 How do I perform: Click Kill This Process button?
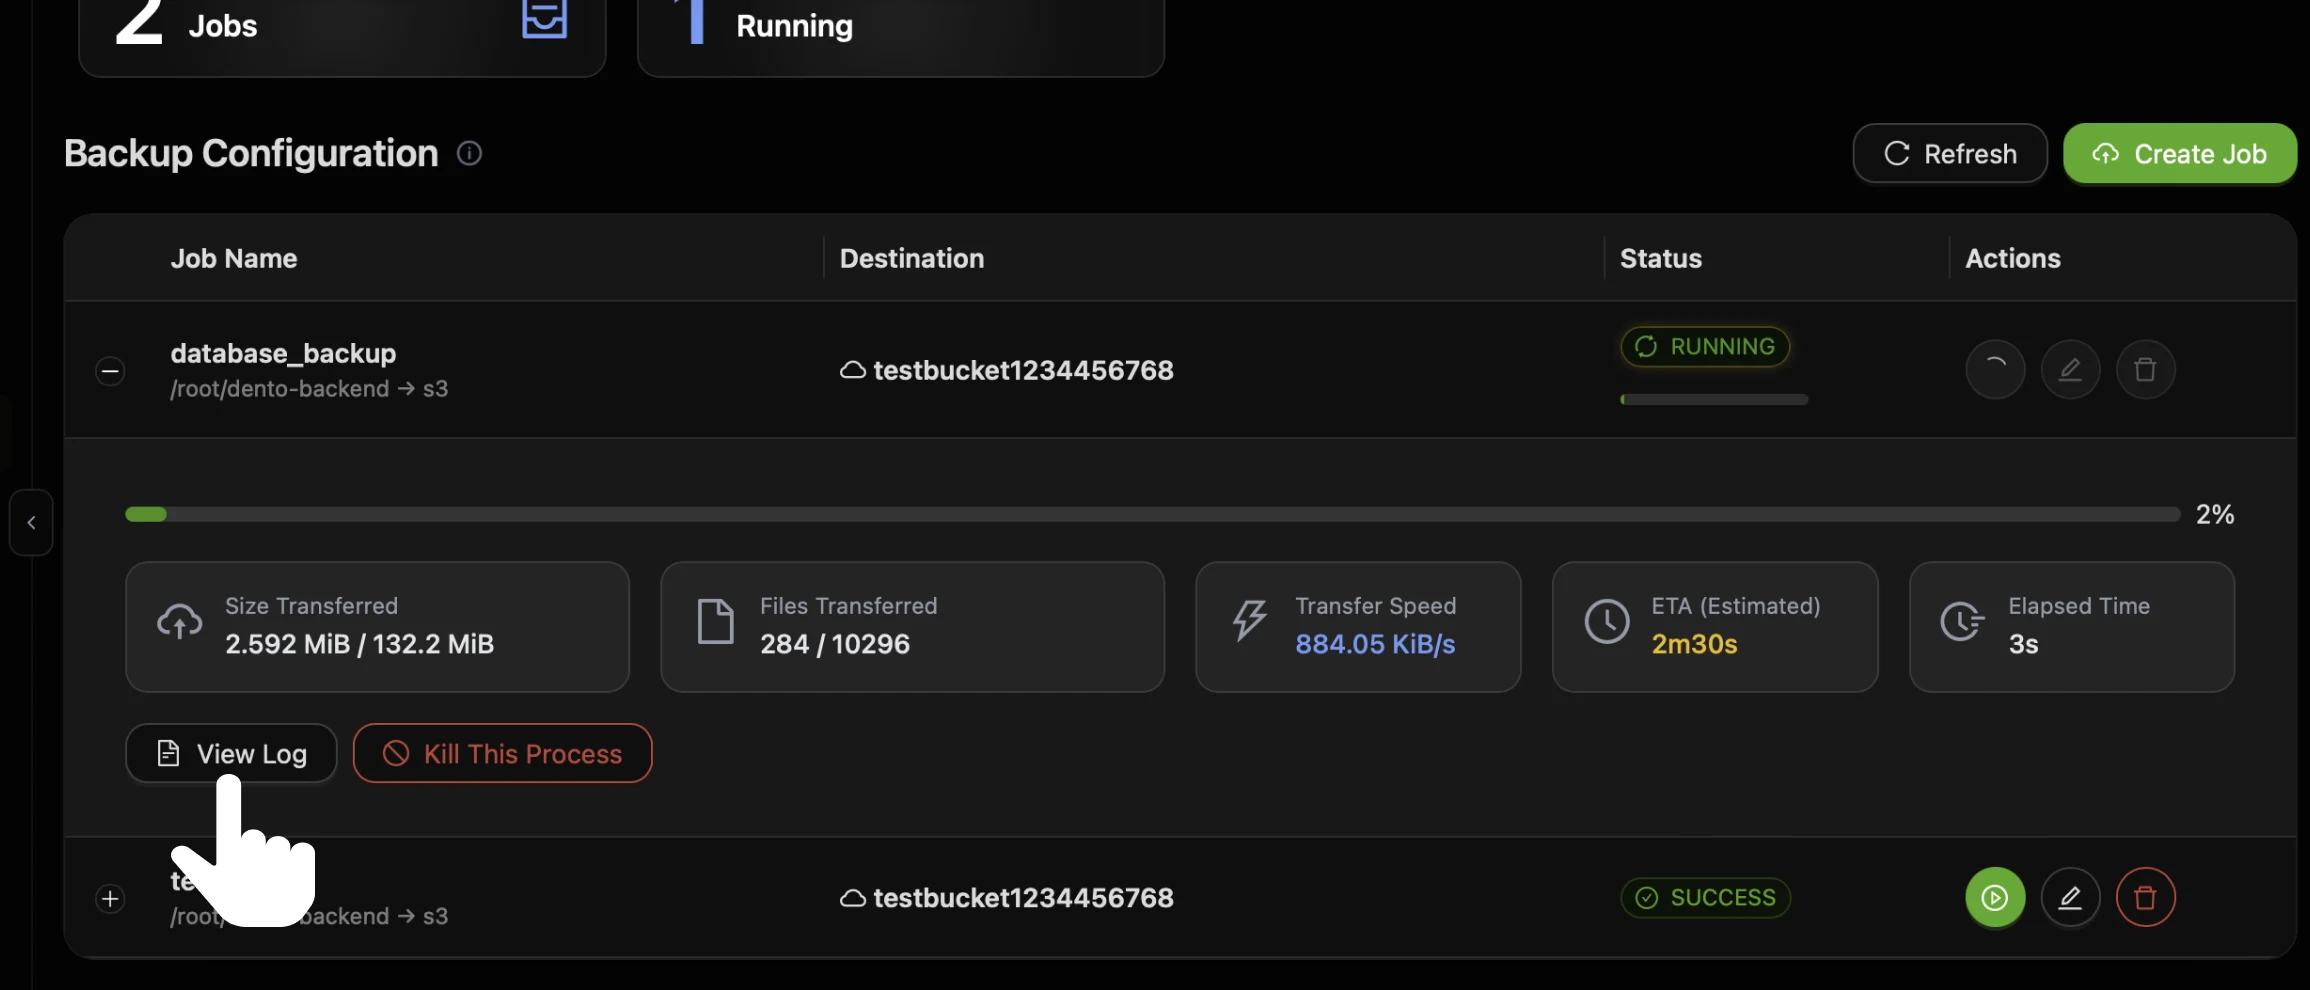click(x=502, y=753)
